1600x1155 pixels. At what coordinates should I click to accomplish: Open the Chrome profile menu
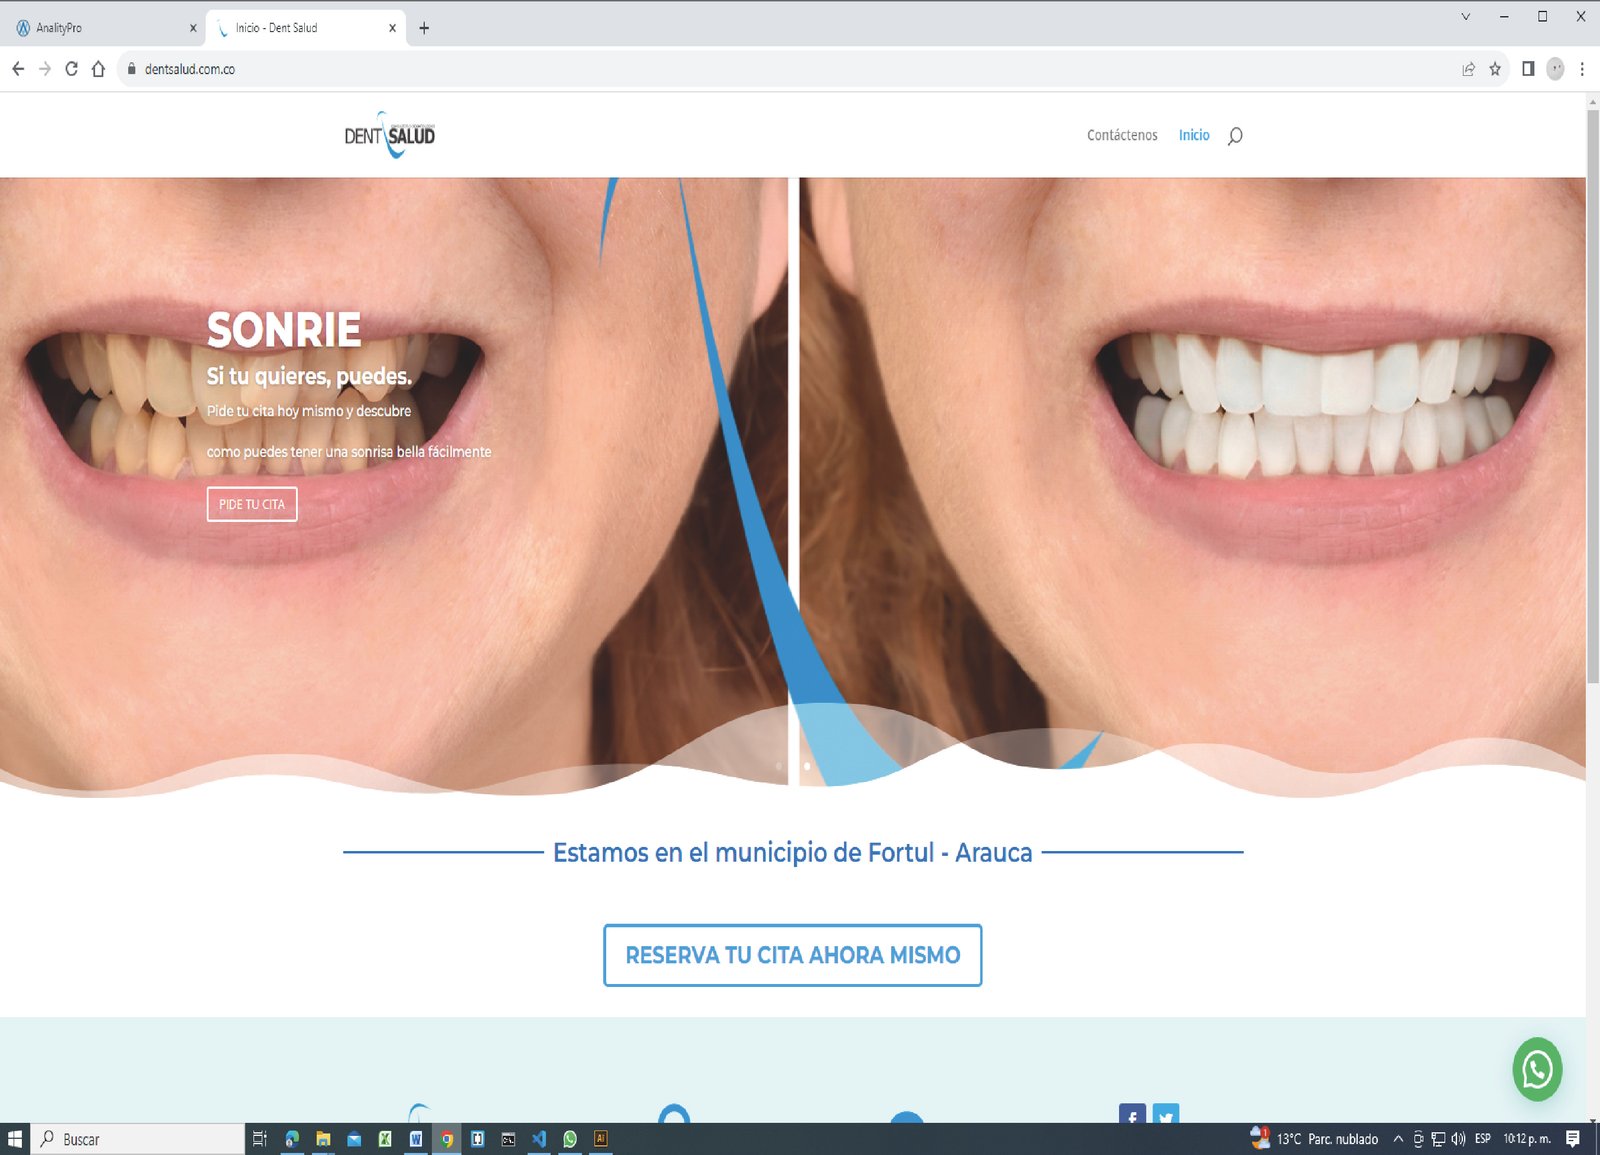[1555, 69]
